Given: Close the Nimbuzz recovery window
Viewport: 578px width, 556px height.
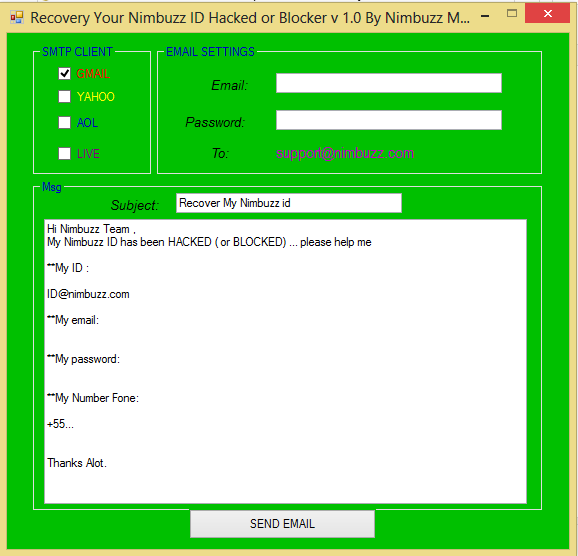Looking at the screenshot, I should point(547,14).
